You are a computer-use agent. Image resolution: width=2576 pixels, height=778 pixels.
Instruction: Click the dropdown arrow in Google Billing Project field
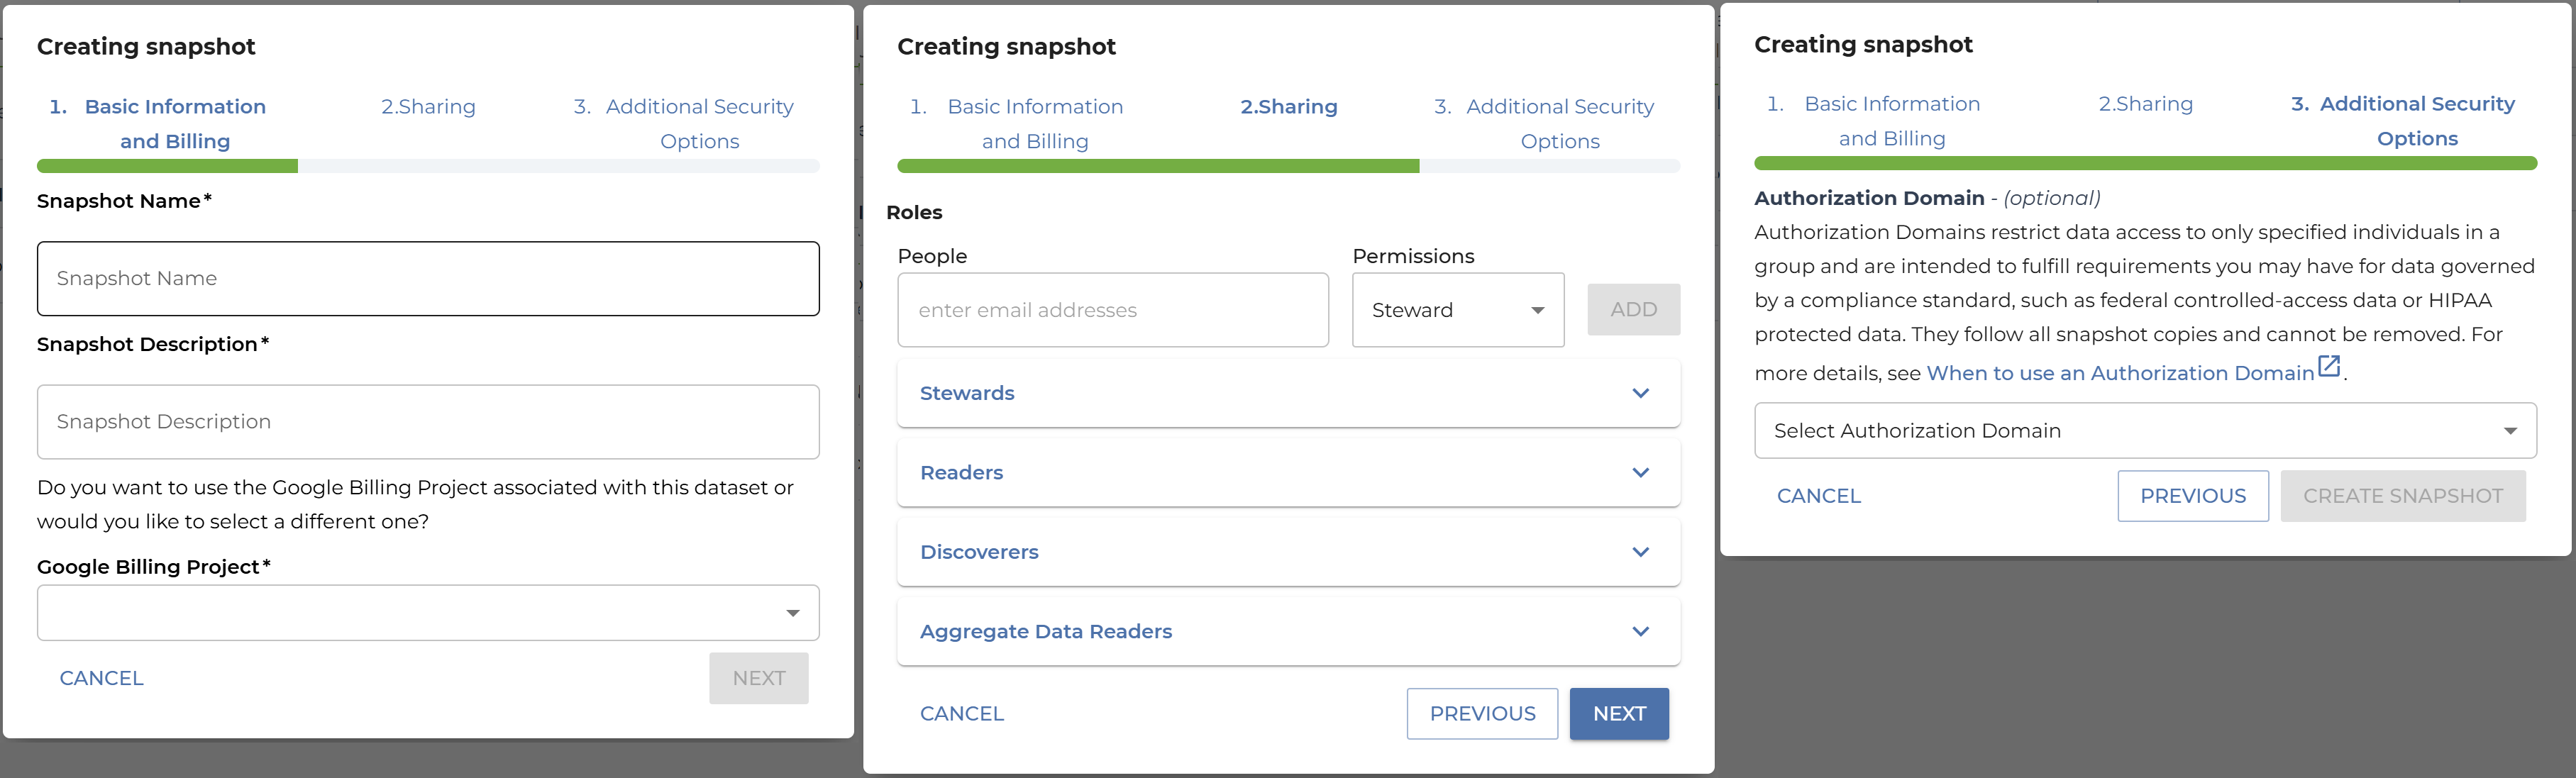(793, 613)
